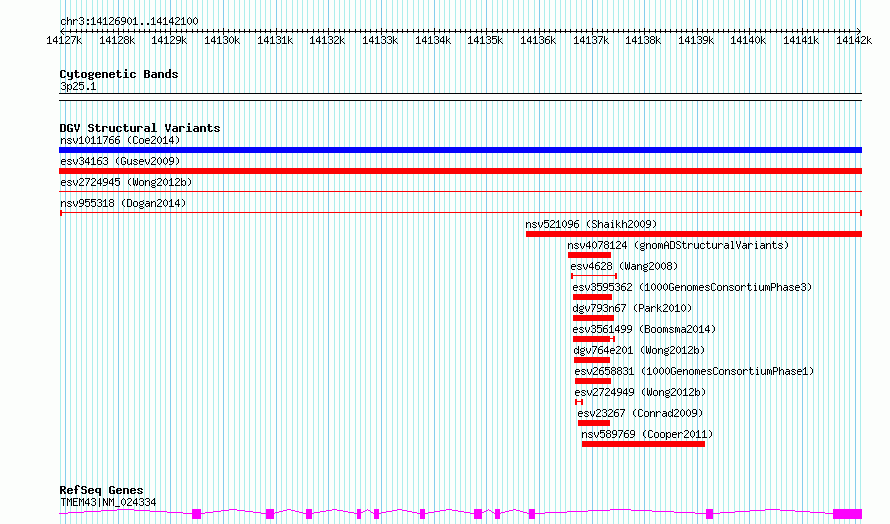Click the thin esv2724945 (Wong2012b) variant line
The image size is (890, 524).
pyautogui.click(x=460, y=192)
